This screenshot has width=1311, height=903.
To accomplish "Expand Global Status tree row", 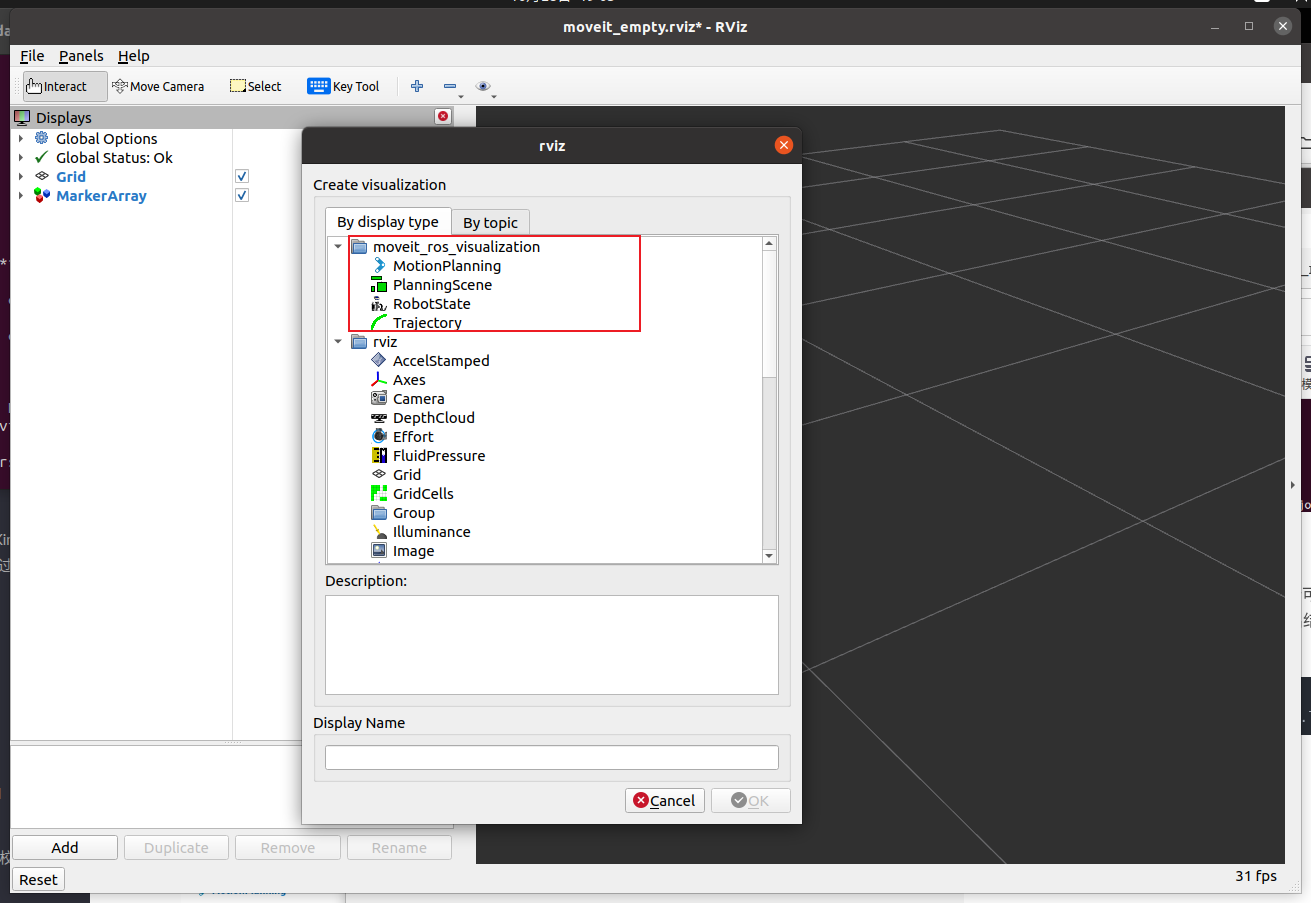I will pyautogui.click(x=21, y=157).
